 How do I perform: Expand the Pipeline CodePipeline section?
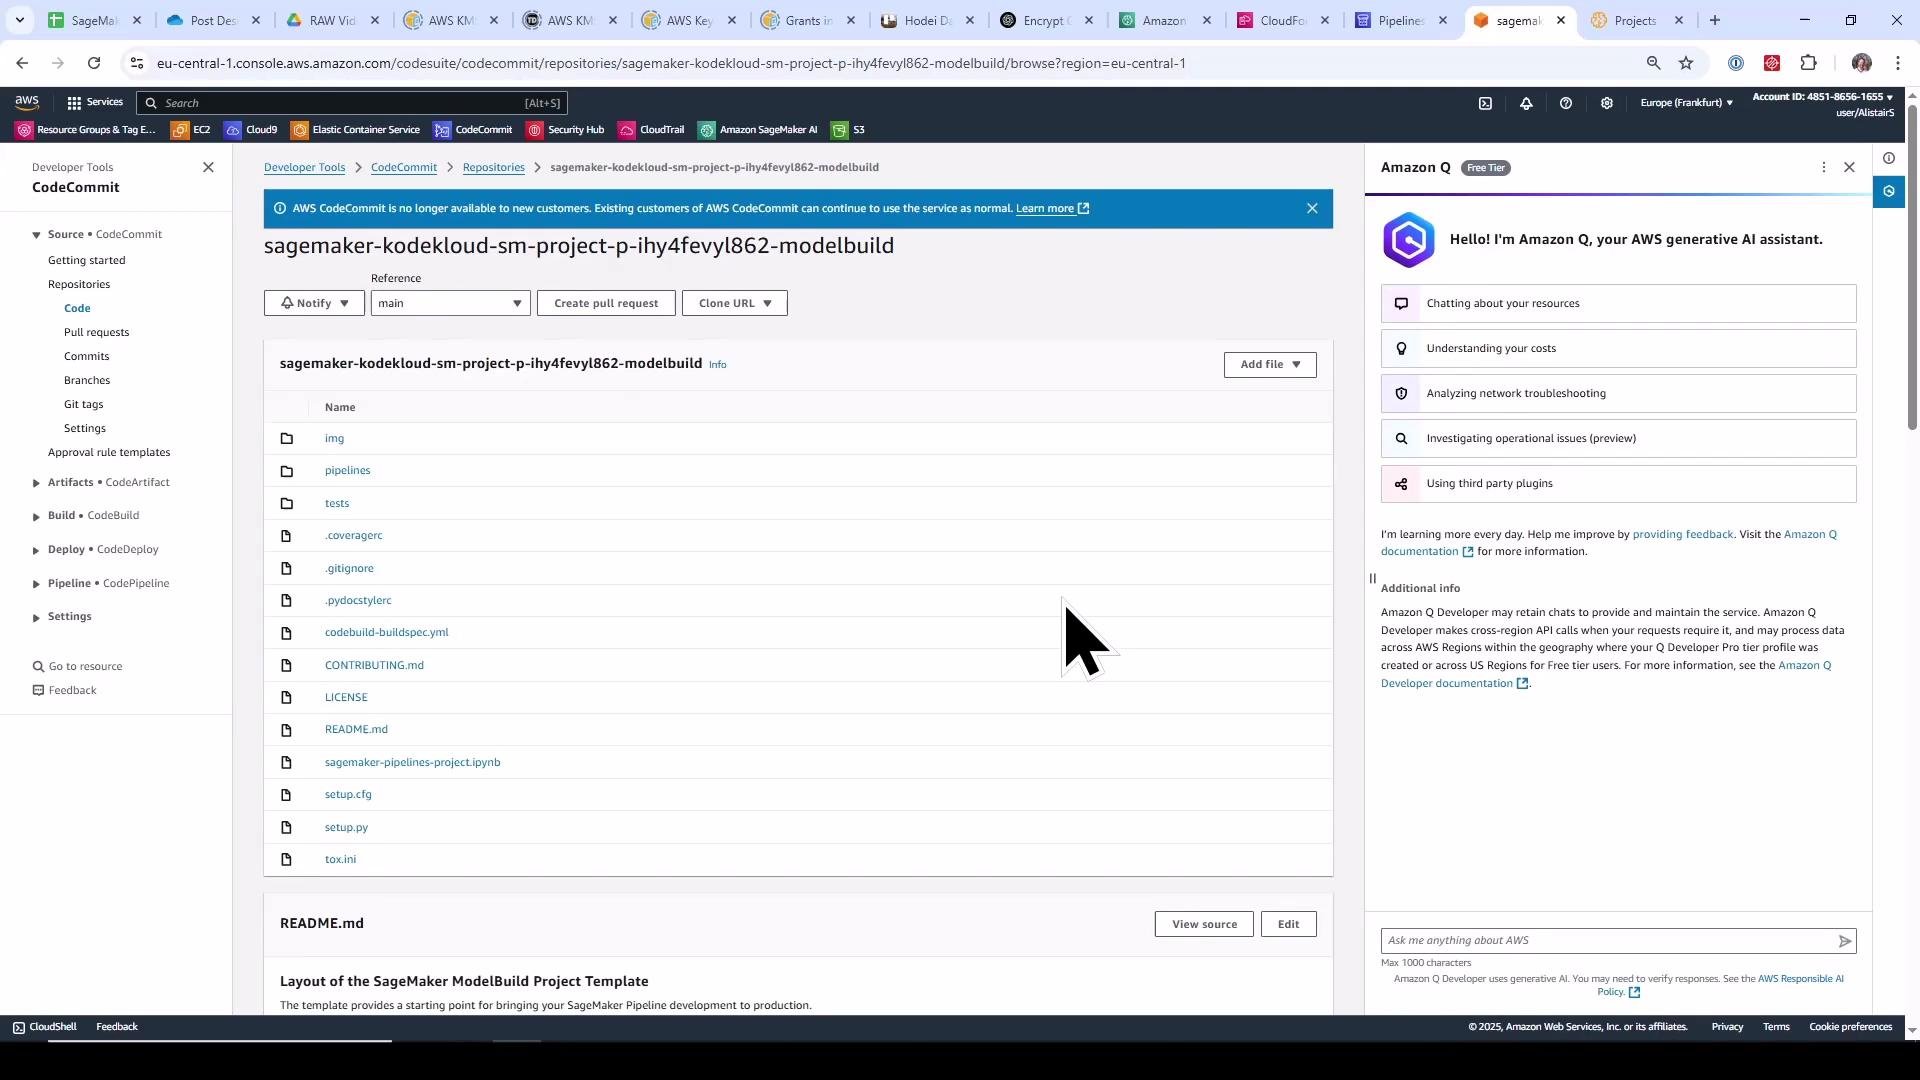tap(36, 584)
